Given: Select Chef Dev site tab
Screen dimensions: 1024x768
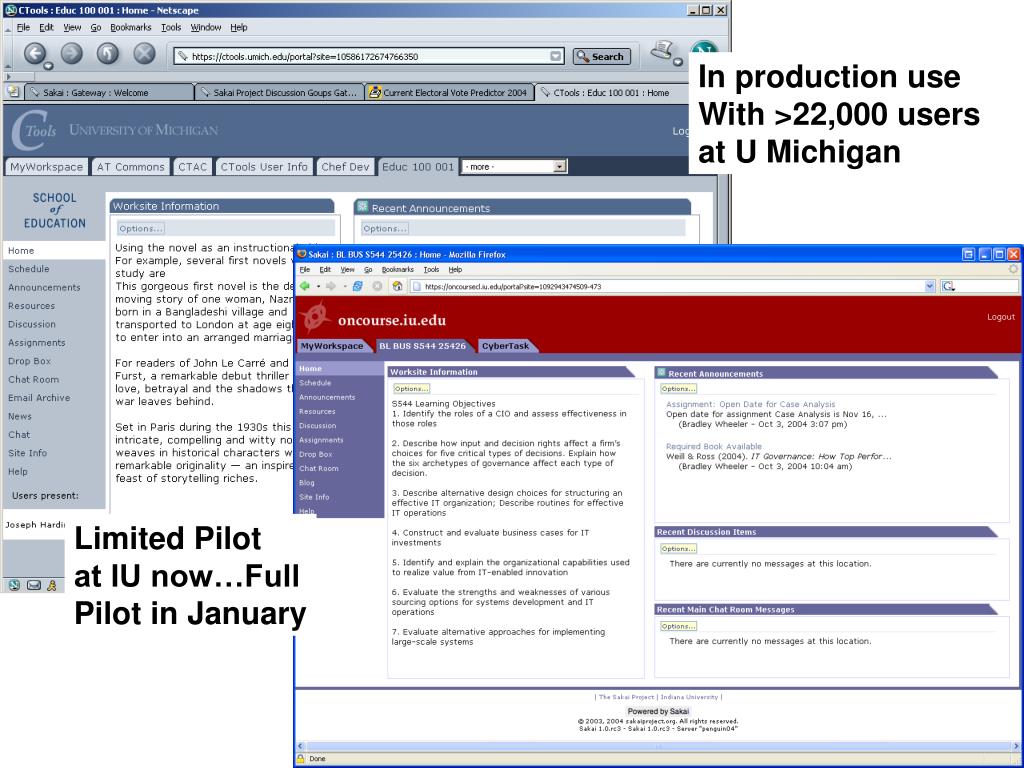Looking at the screenshot, I should [345, 167].
